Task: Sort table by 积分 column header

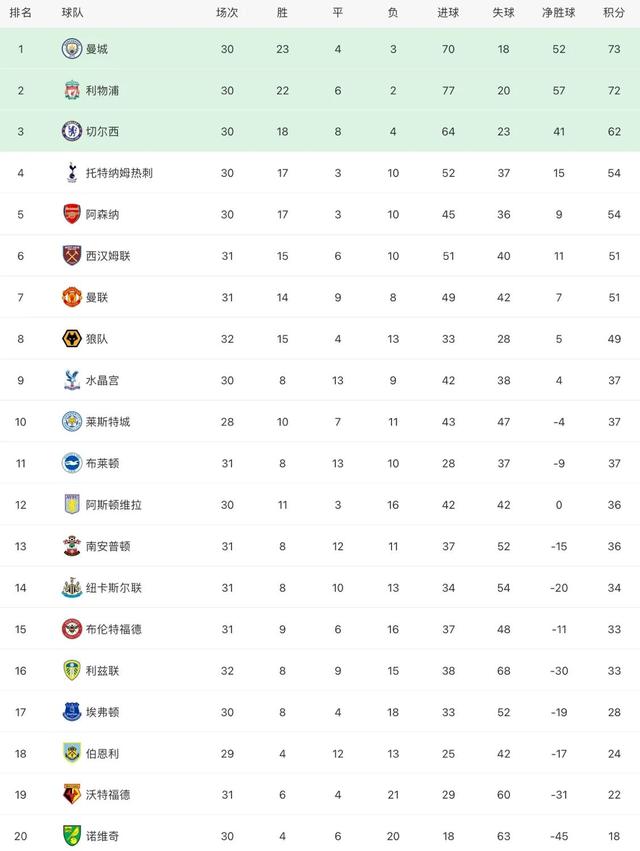Action: coord(614,12)
